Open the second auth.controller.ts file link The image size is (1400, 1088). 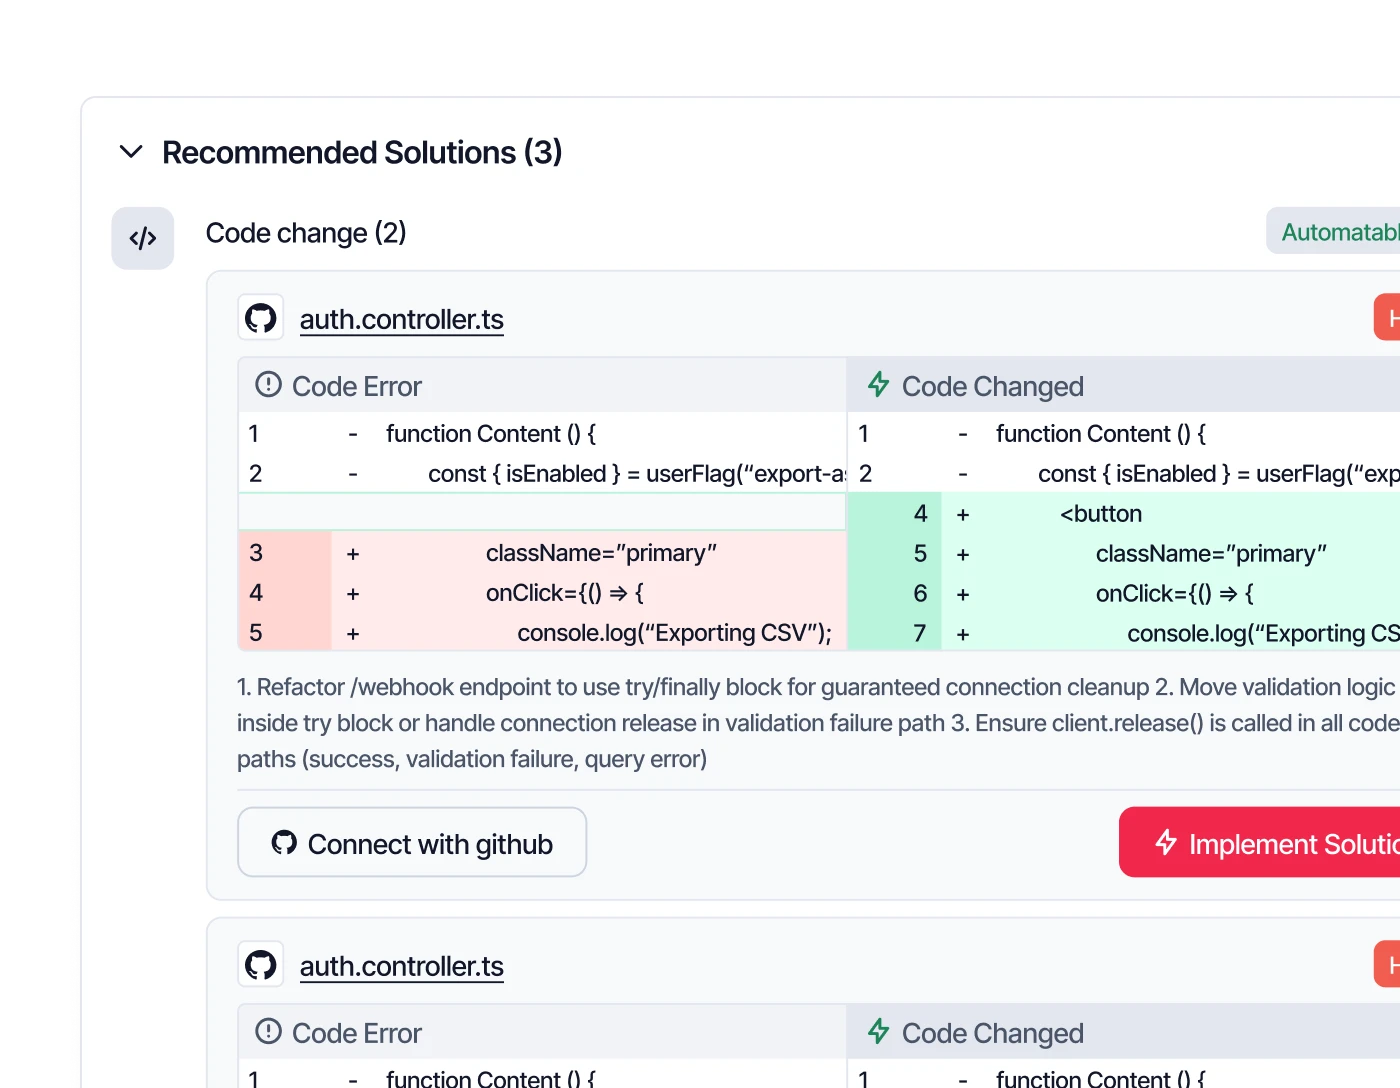[401, 967]
